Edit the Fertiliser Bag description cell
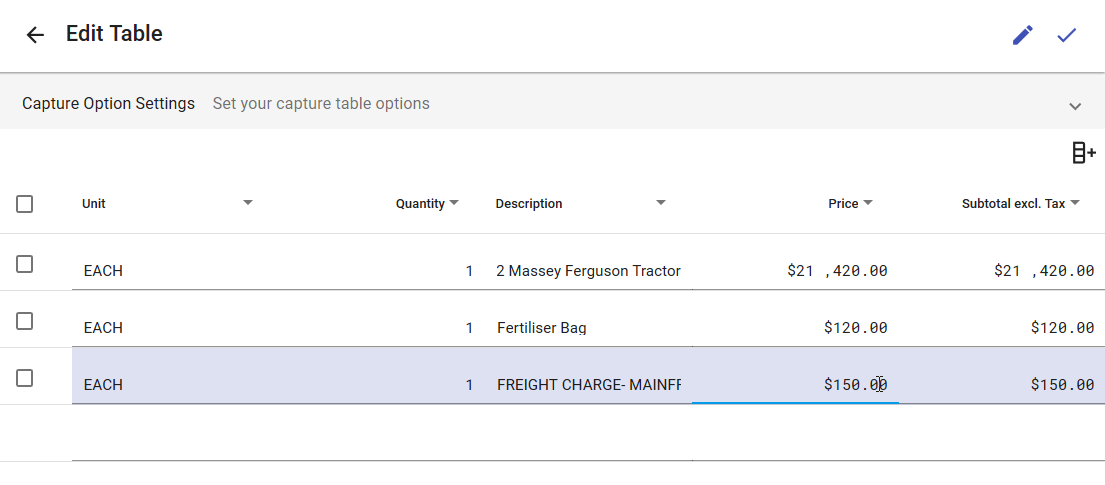The width and height of the screenshot is (1105, 485). [588, 328]
